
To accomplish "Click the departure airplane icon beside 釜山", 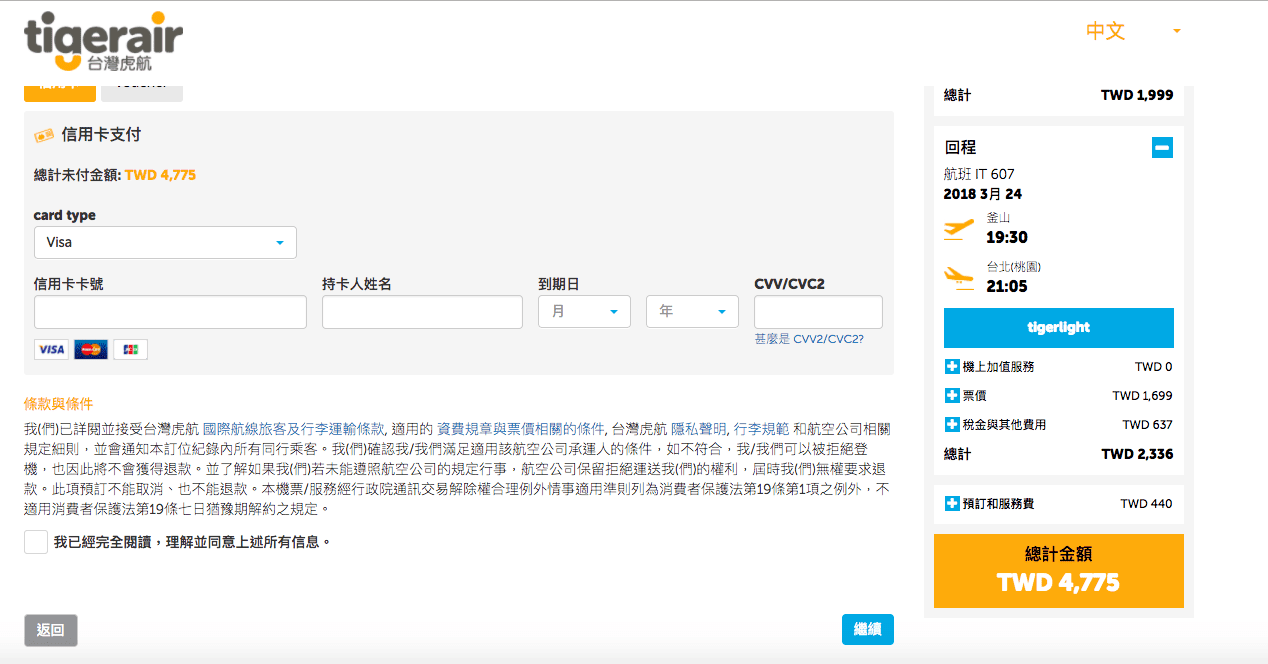I will (957, 228).
